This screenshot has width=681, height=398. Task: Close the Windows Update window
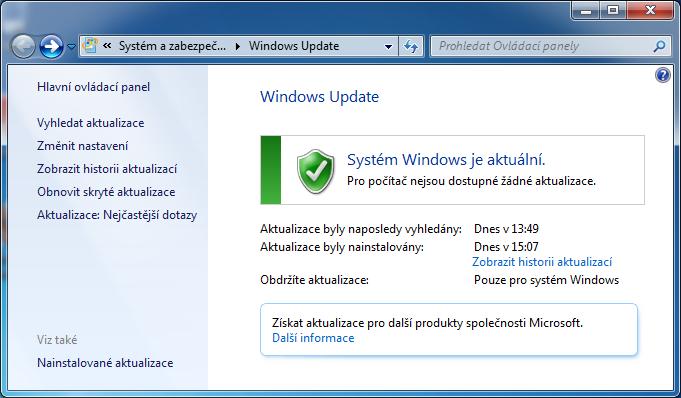[650, 10]
